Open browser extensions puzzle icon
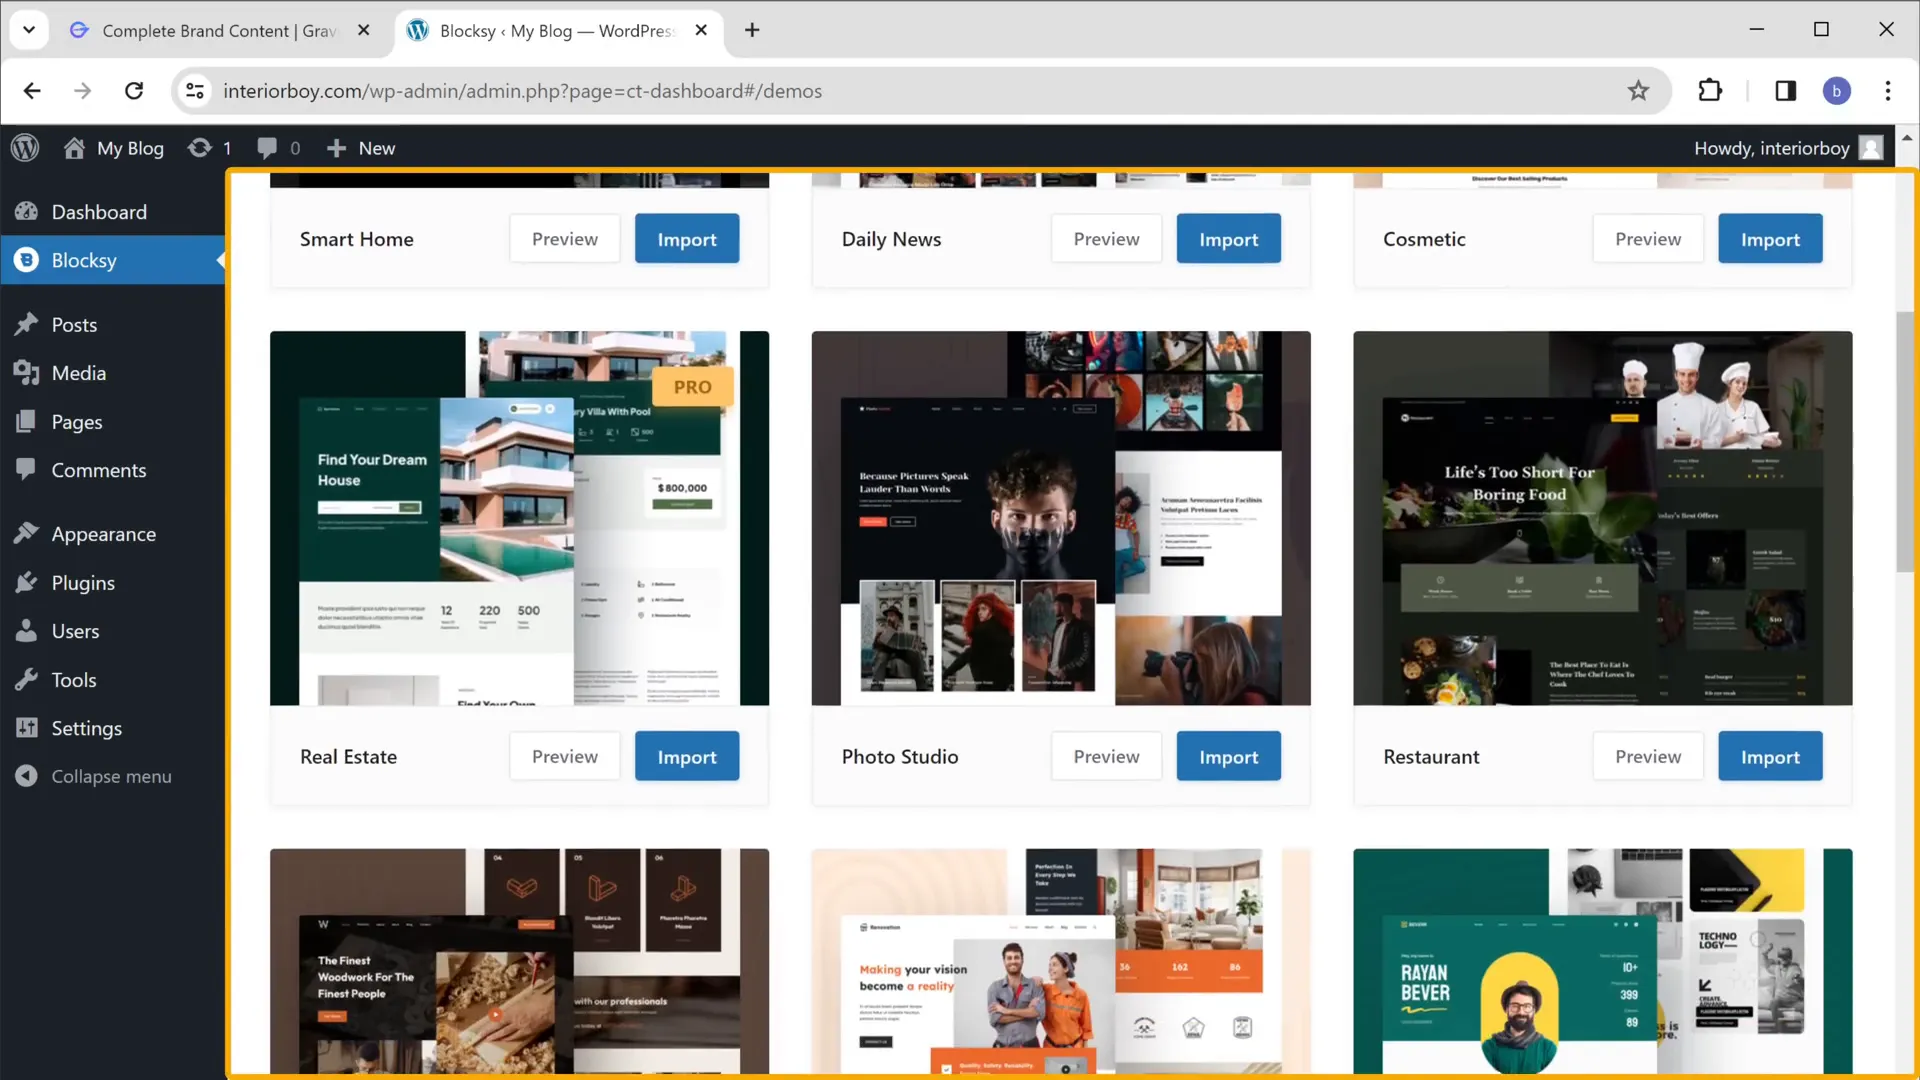Viewport: 1920px width, 1080px height. pos(1710,91)
